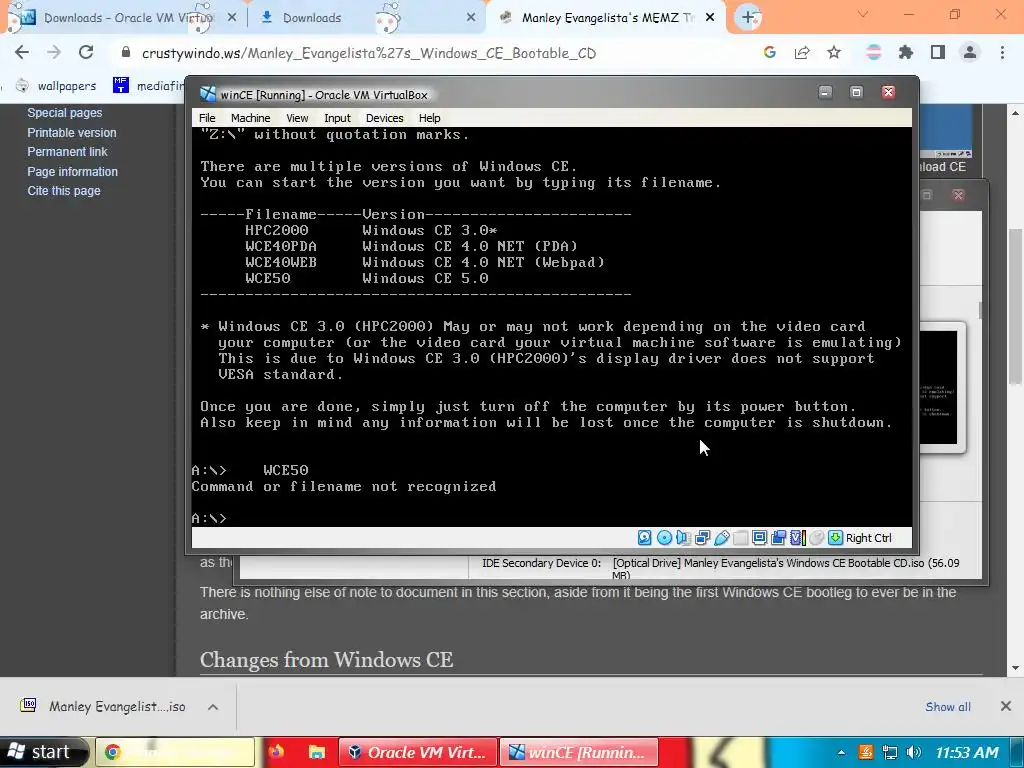Open the wallpapers bookmark
Image resolution: width=1024 pixels, height=768 pixels.
pos(56,86)
